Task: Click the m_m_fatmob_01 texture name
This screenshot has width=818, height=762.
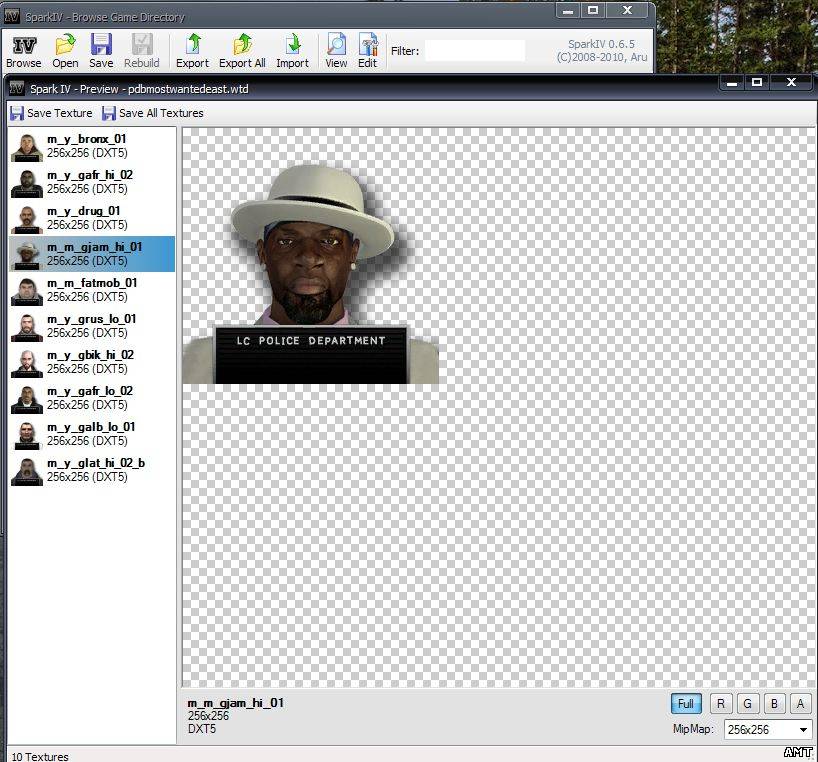Action: pos(92,283)
